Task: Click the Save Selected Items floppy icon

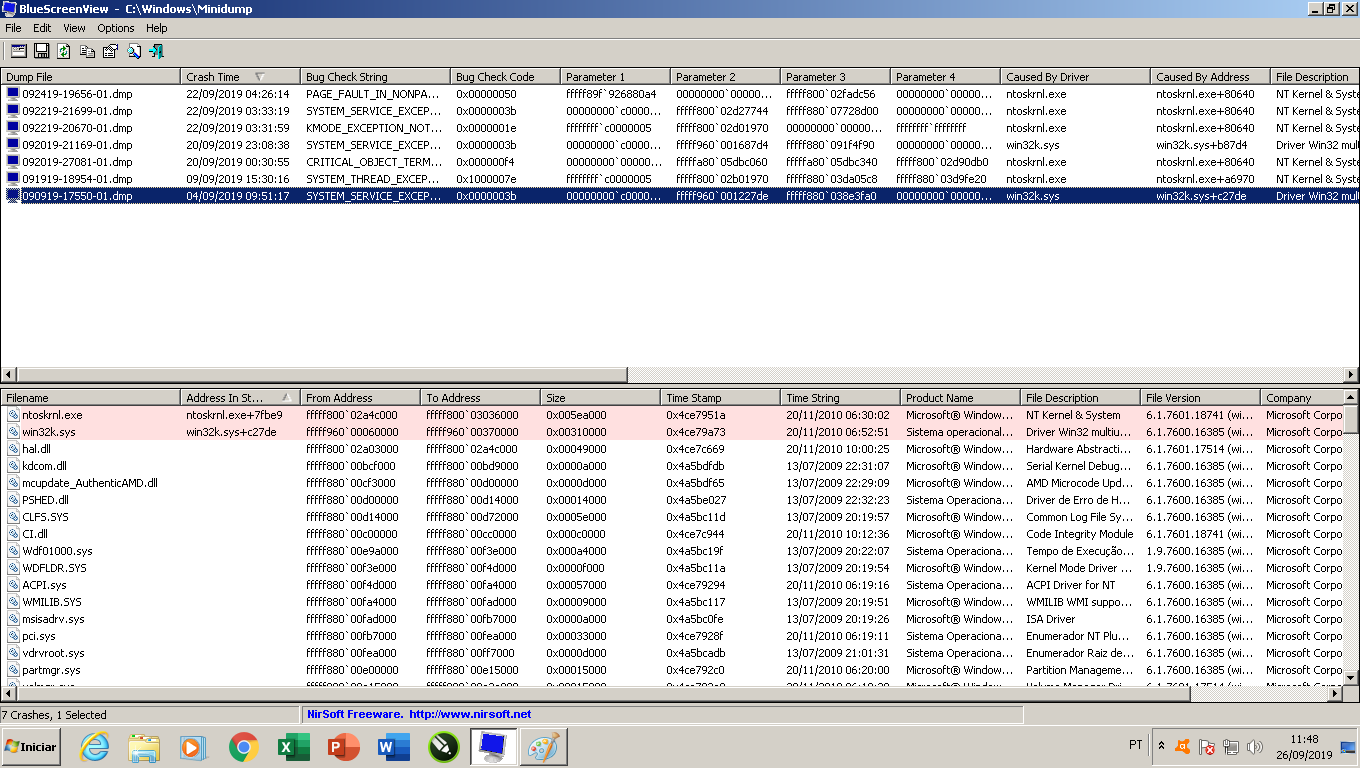Action: [x=42, y=51]
